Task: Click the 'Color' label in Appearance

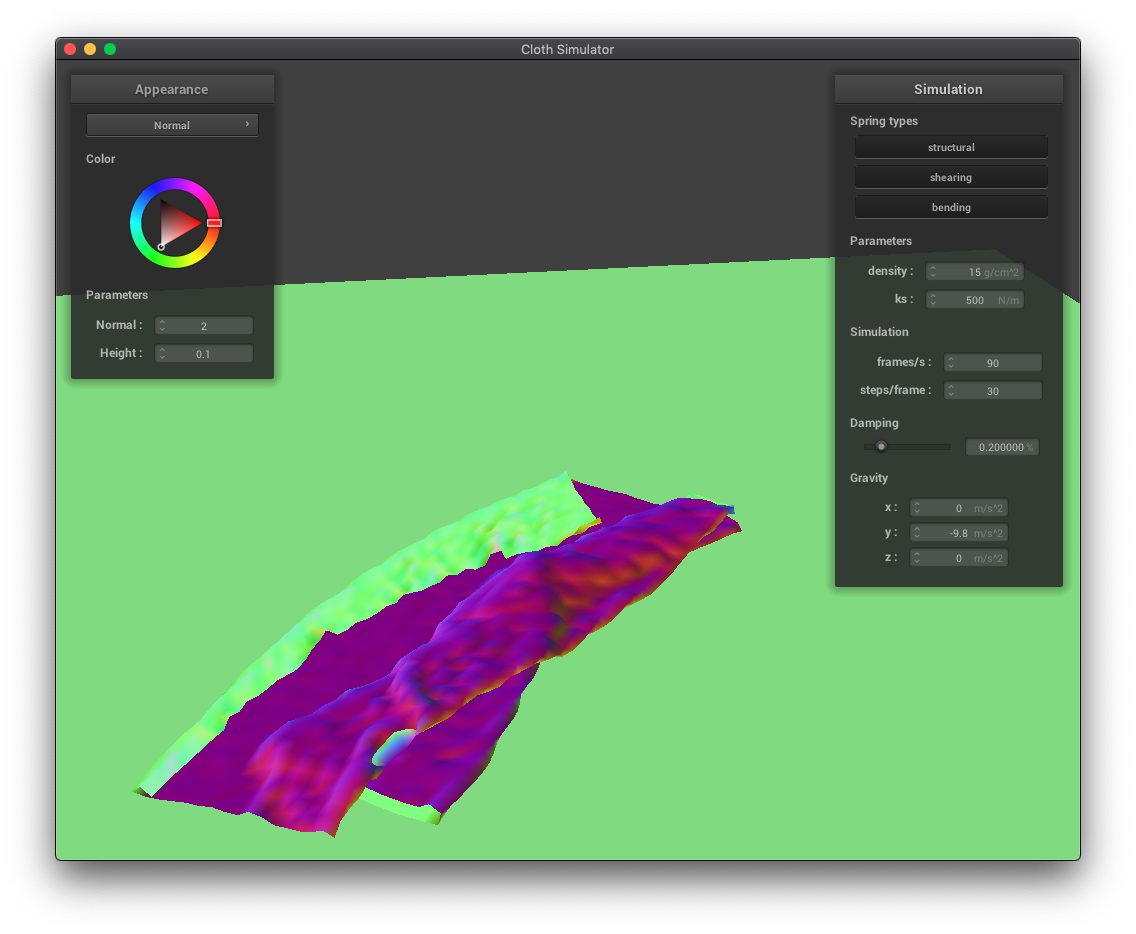Action: pyautogui.click(x=101, y=159)
